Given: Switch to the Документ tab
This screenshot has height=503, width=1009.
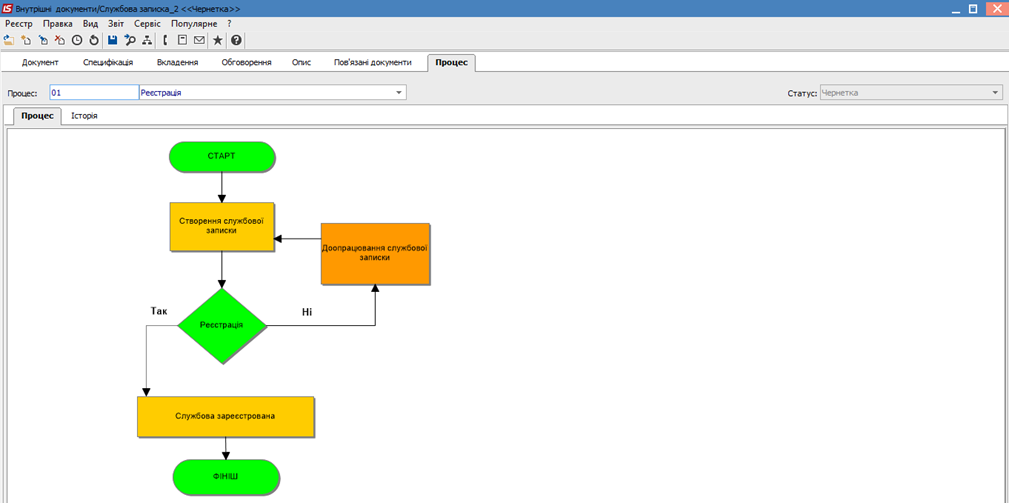Looking at the screenshot, I should [40, 62].
